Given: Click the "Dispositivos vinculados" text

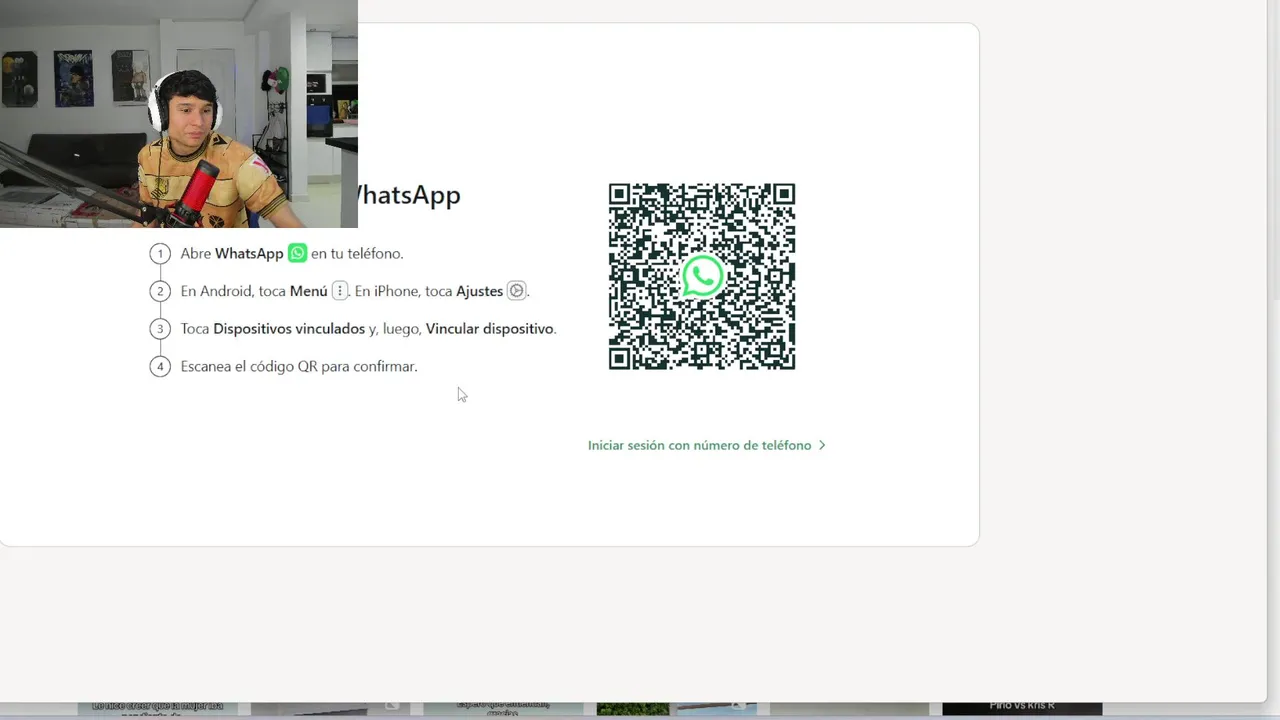Looking at the screenshot, I should pyautogui.click(x=289, y=328).
